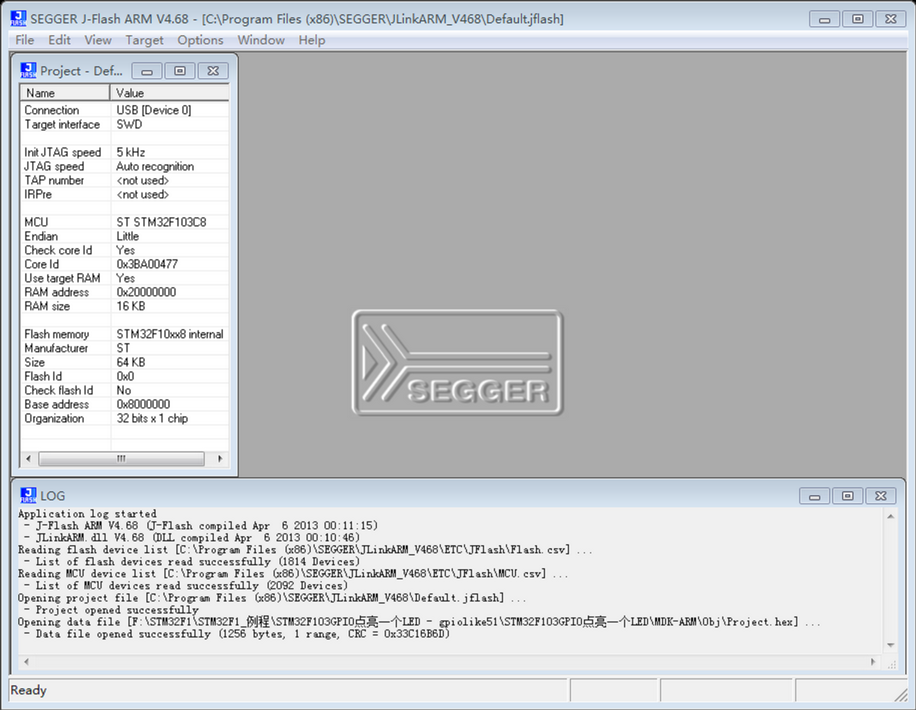Click the Project panel scrollbar left arrow
The height and width of the screenshot is (710, 916).
pos(27,459)
